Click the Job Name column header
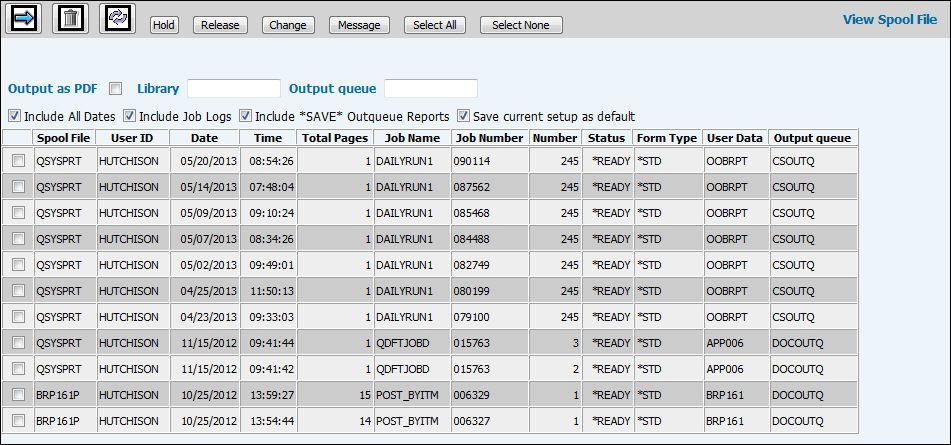 [412, 138]
